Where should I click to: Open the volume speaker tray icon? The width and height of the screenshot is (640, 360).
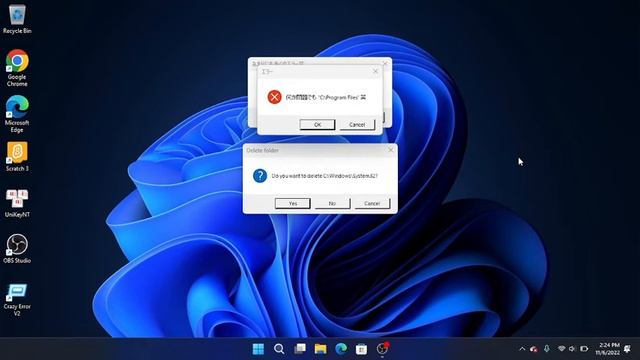[x=572, y=349]
